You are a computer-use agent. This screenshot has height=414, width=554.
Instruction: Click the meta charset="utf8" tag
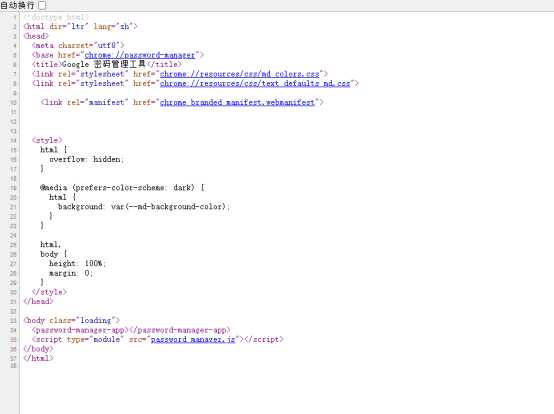coord(78,46)
